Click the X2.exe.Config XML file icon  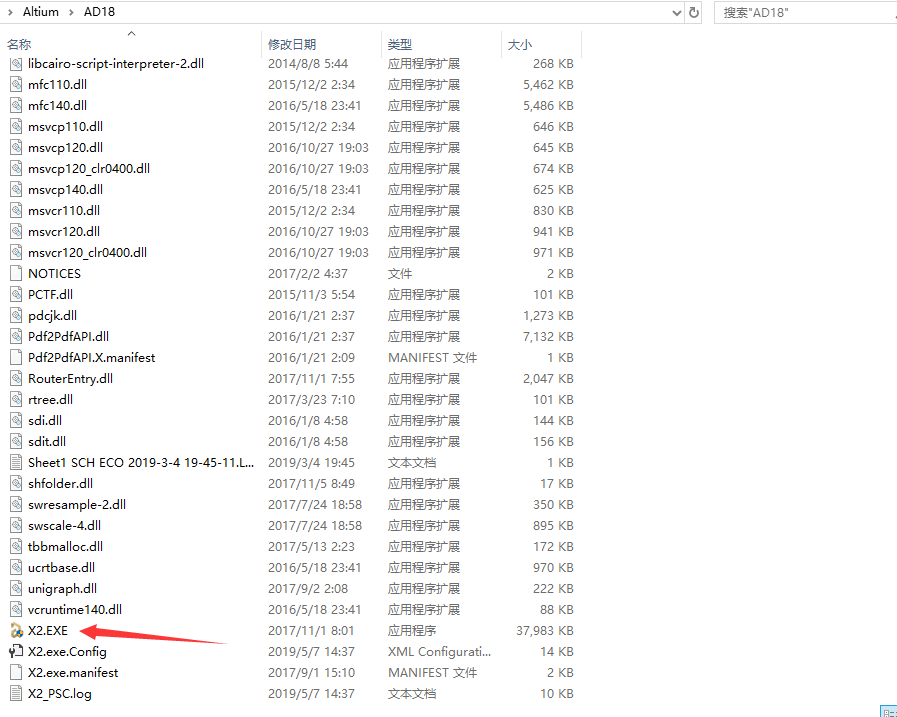click(x=15, y=651)
